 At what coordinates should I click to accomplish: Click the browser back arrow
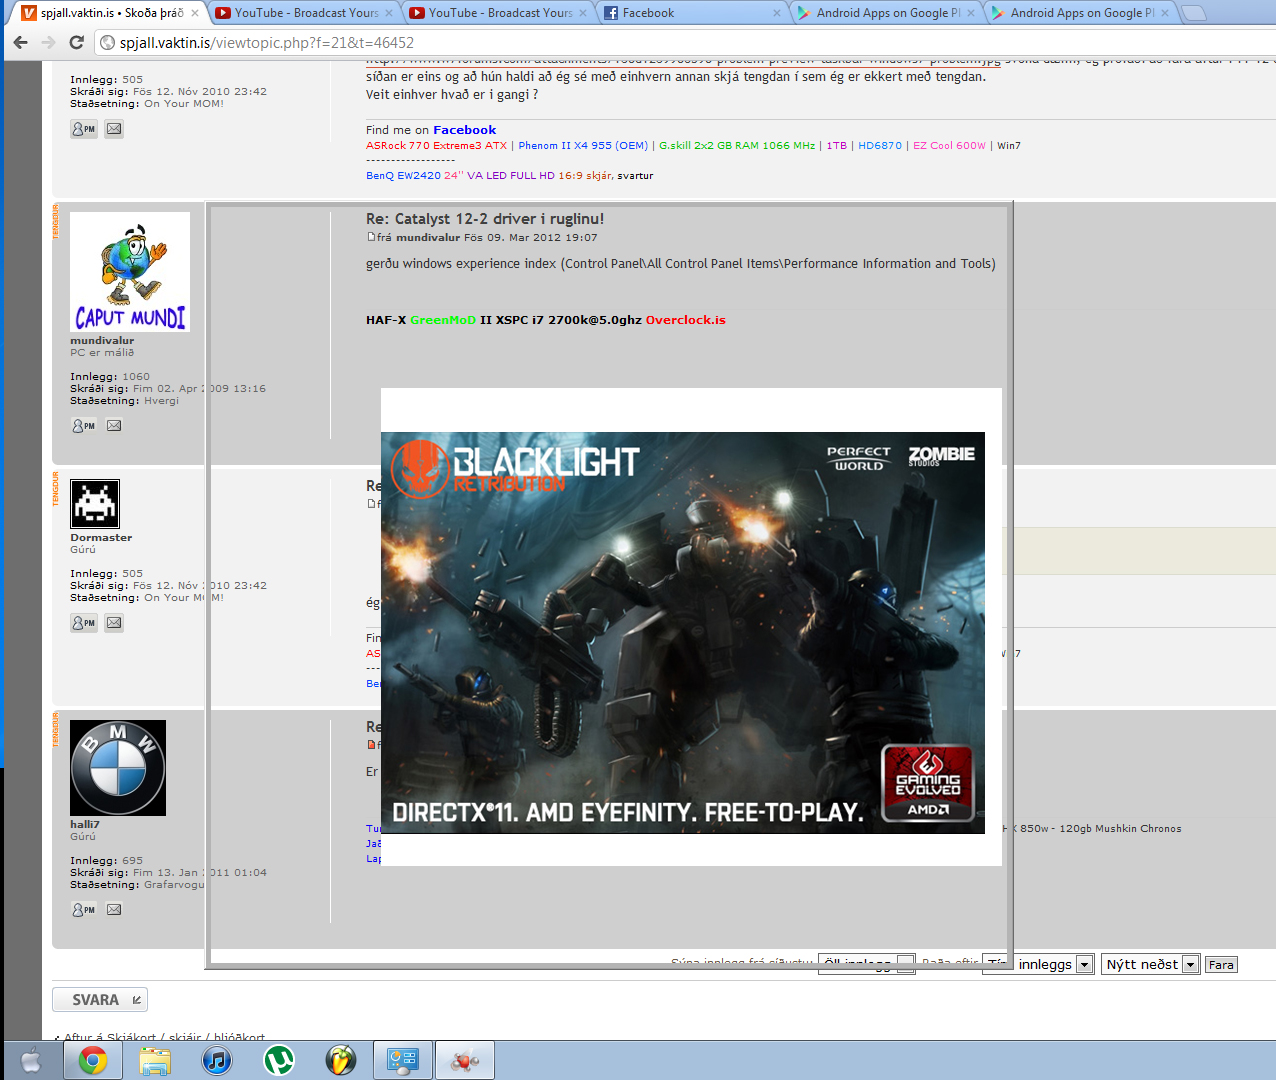point(20,42)
